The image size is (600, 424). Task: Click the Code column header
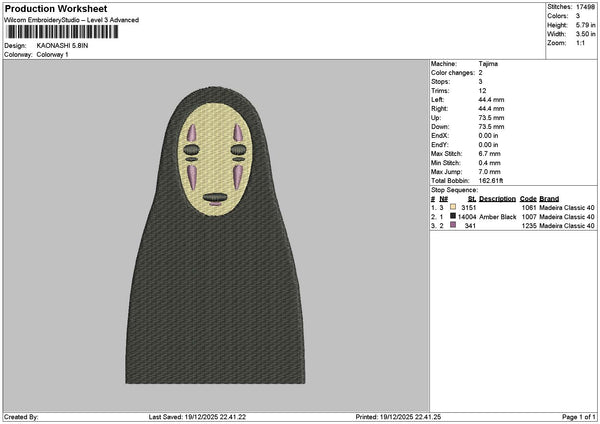click(528, 199)
